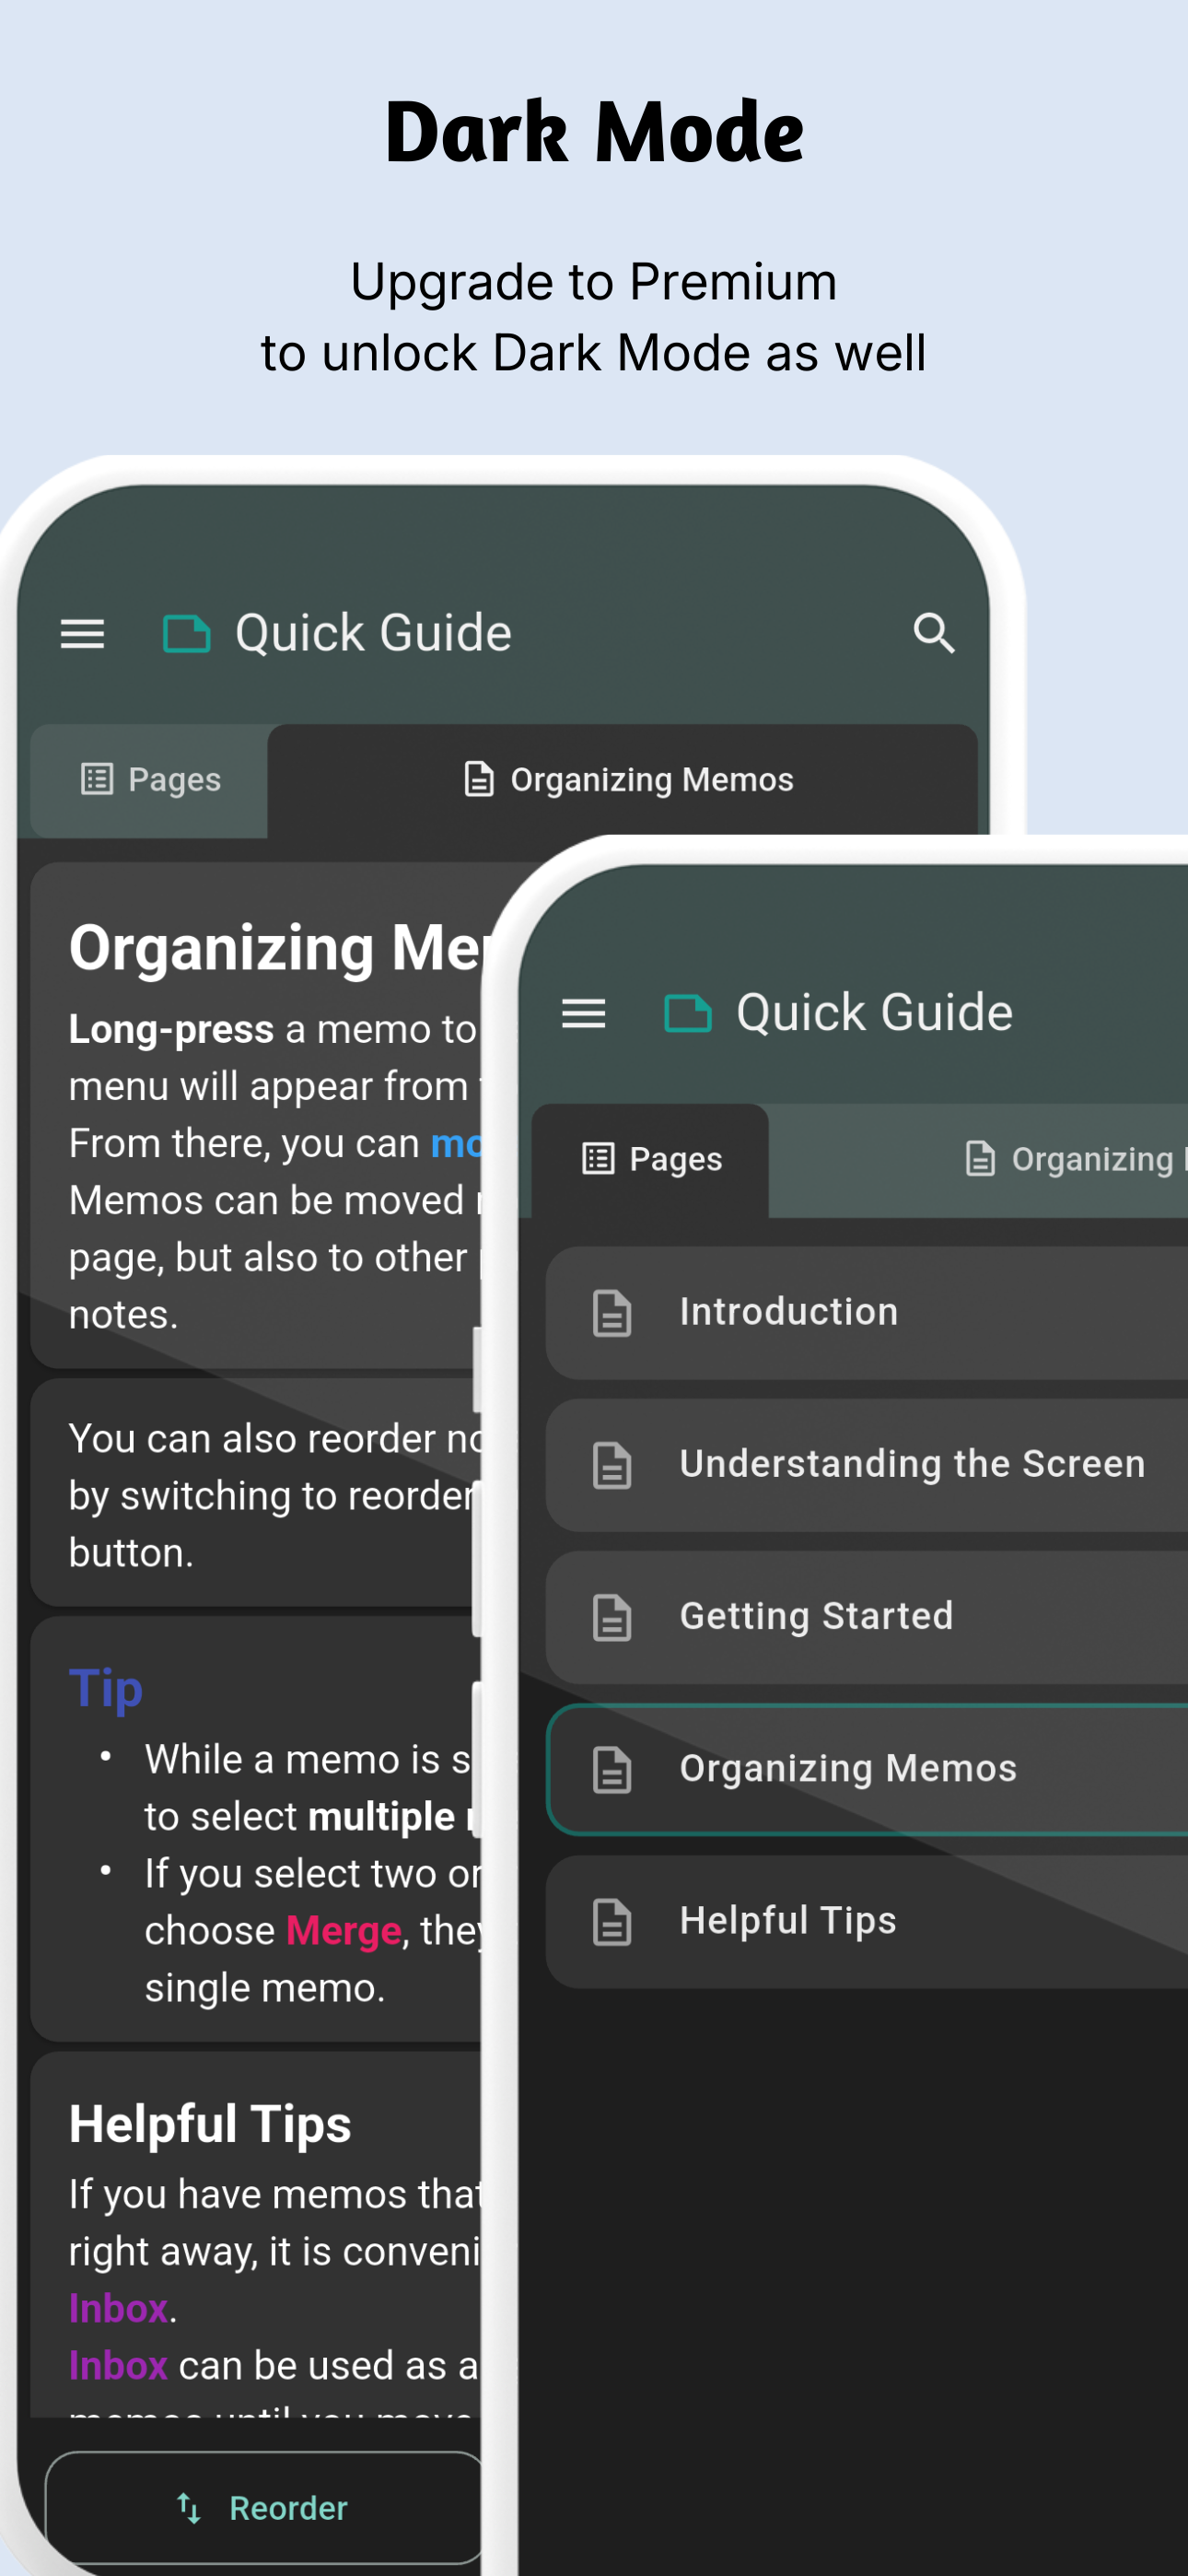Image resolution: width=1188 pixels, height=2576 pixels.
Task: Open the Understanding the Screen page entry
Action: coord(867,1465)
